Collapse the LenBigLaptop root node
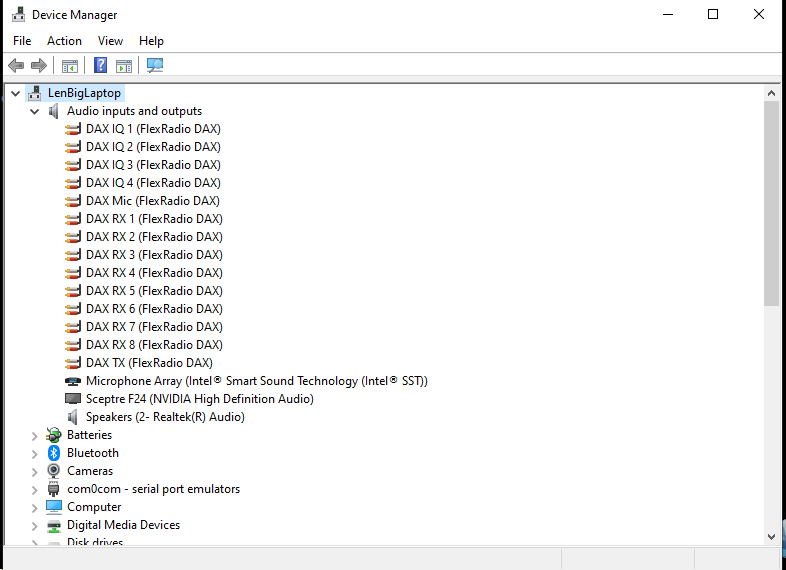Screen dimensions: 786x570 (16, 93)
